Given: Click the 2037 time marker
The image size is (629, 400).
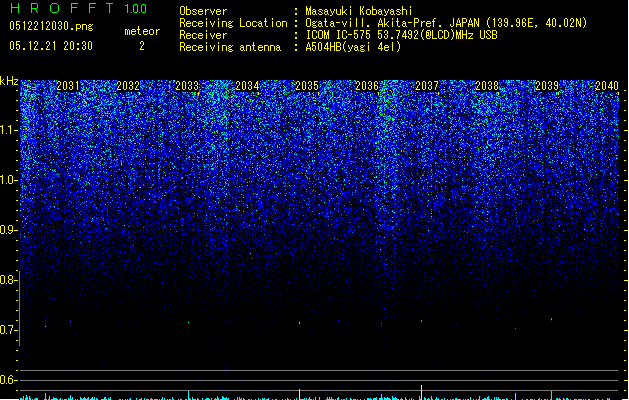Looking at the screenshot, I should (x=427, y=86).
